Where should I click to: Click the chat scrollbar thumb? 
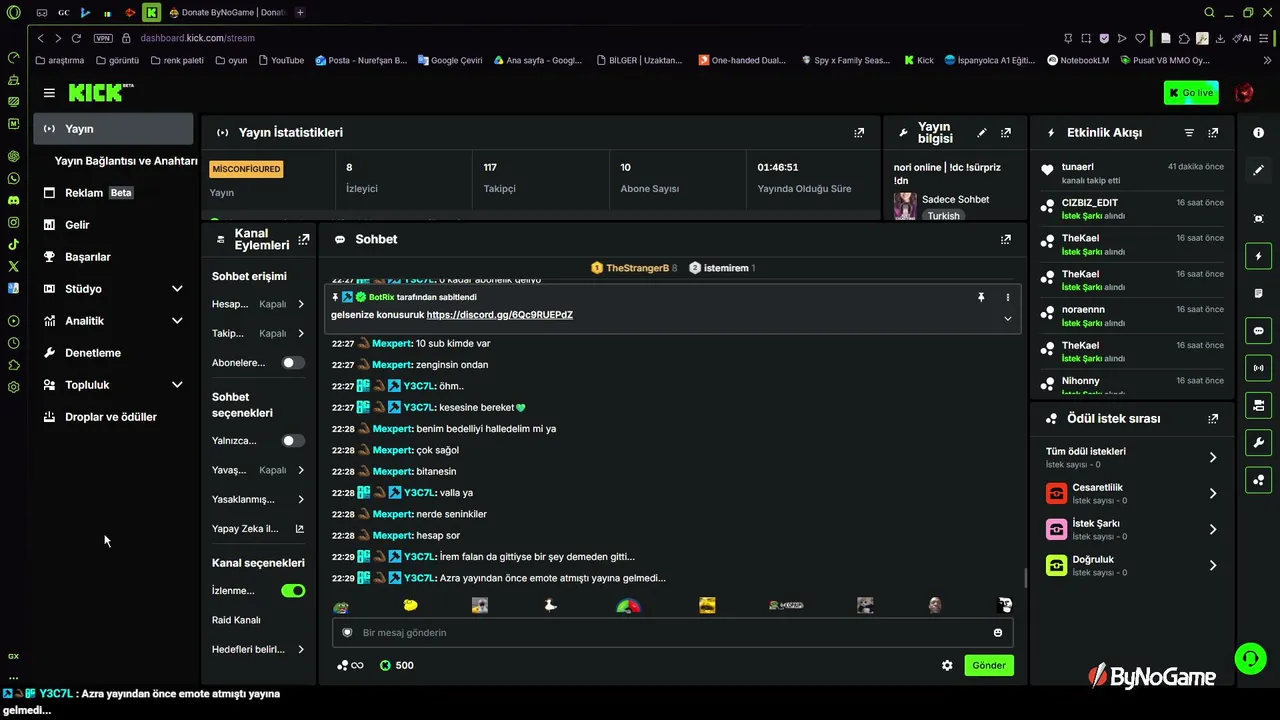[x=1025, y=579]
